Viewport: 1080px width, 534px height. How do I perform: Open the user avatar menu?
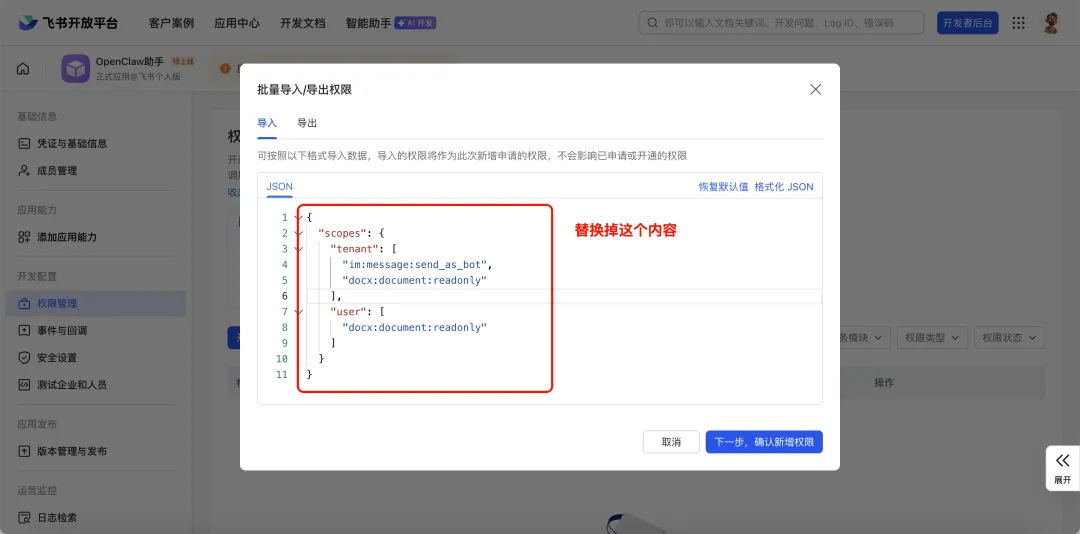click(1051, 23)
